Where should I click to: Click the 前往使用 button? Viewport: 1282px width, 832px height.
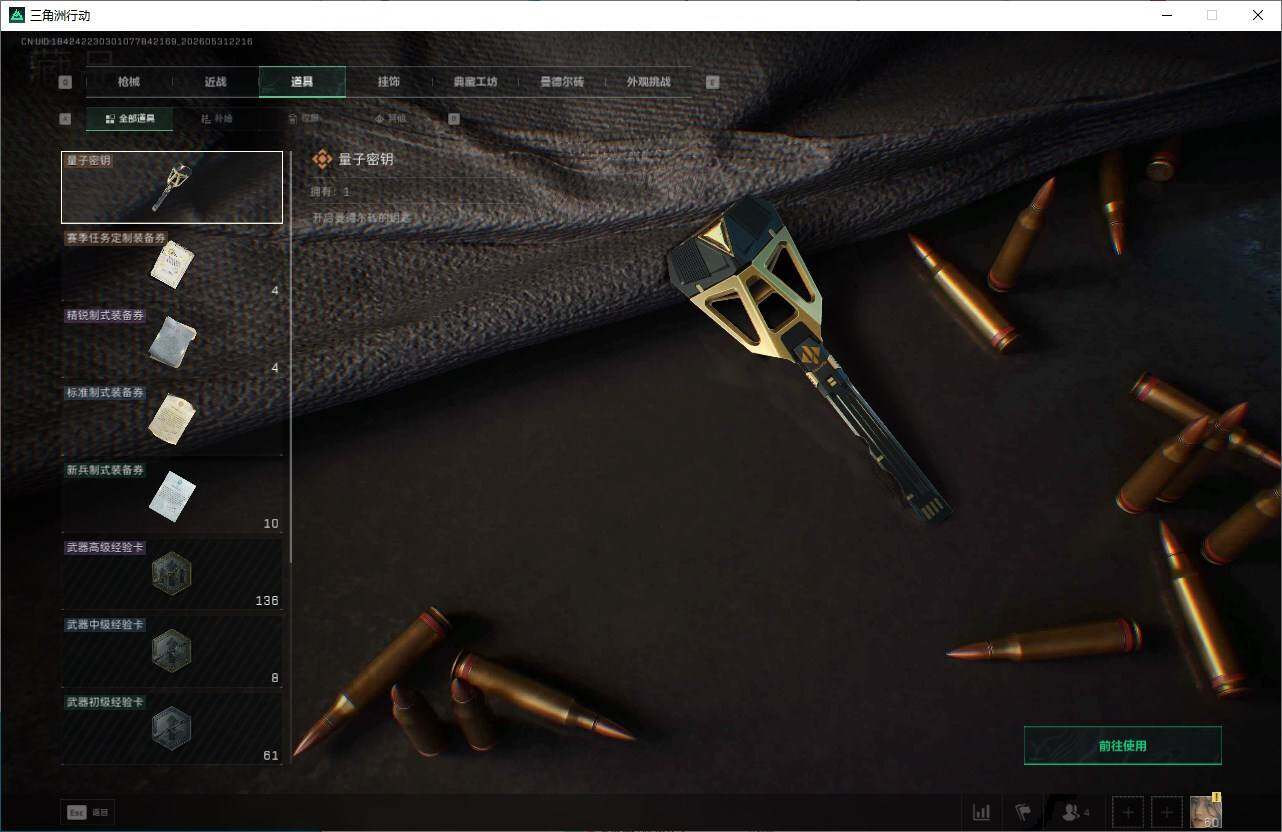click(x=1122, y=745)
